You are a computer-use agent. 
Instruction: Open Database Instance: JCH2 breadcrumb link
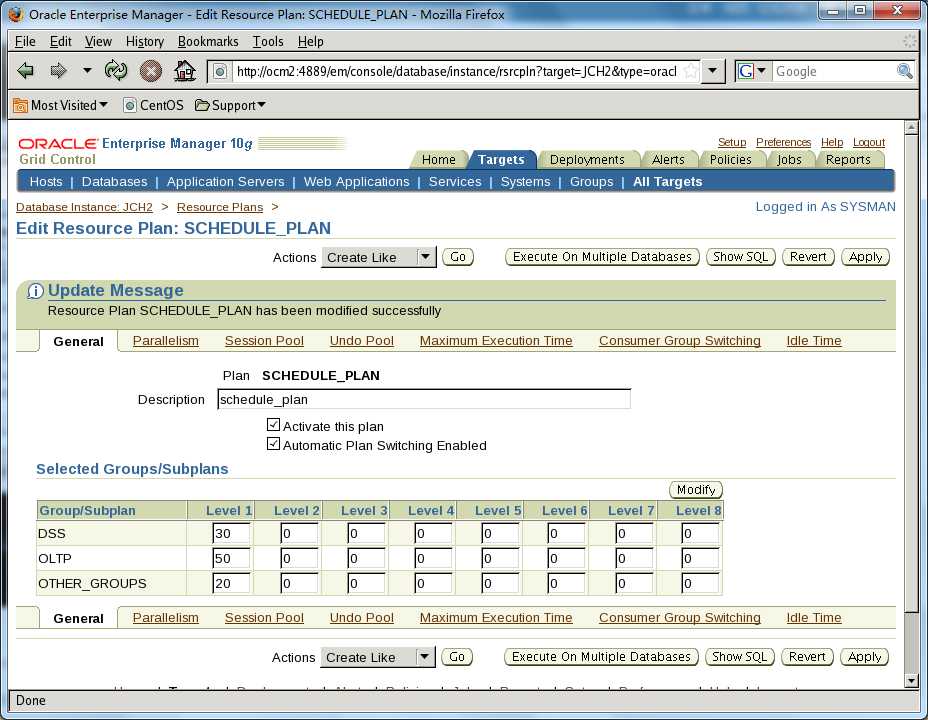84,207
